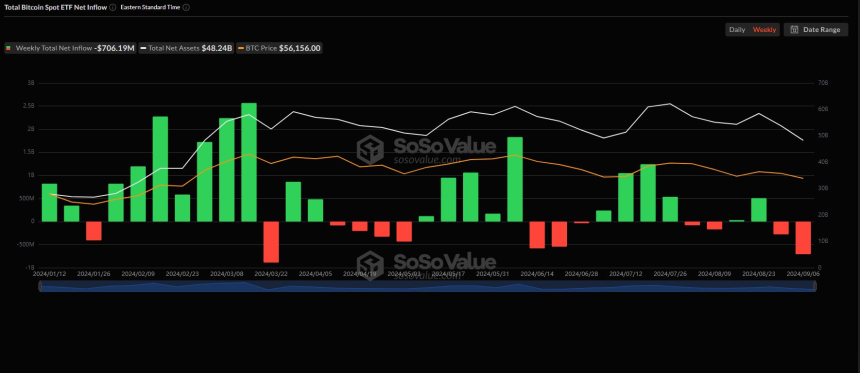
Task: Click the Total Bitcoin Spot ETF Net Inflow title
Action: 55,8
